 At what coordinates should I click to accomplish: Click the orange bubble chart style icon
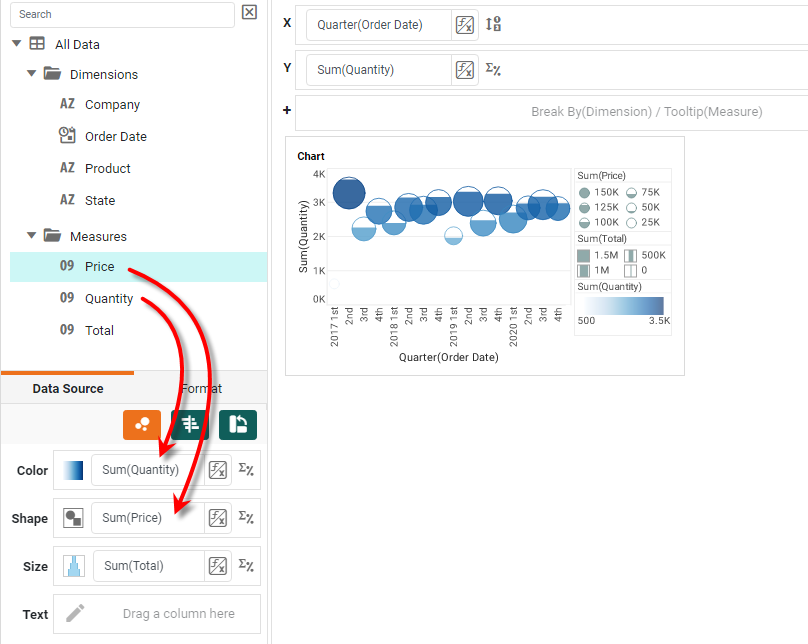point(142,424)
